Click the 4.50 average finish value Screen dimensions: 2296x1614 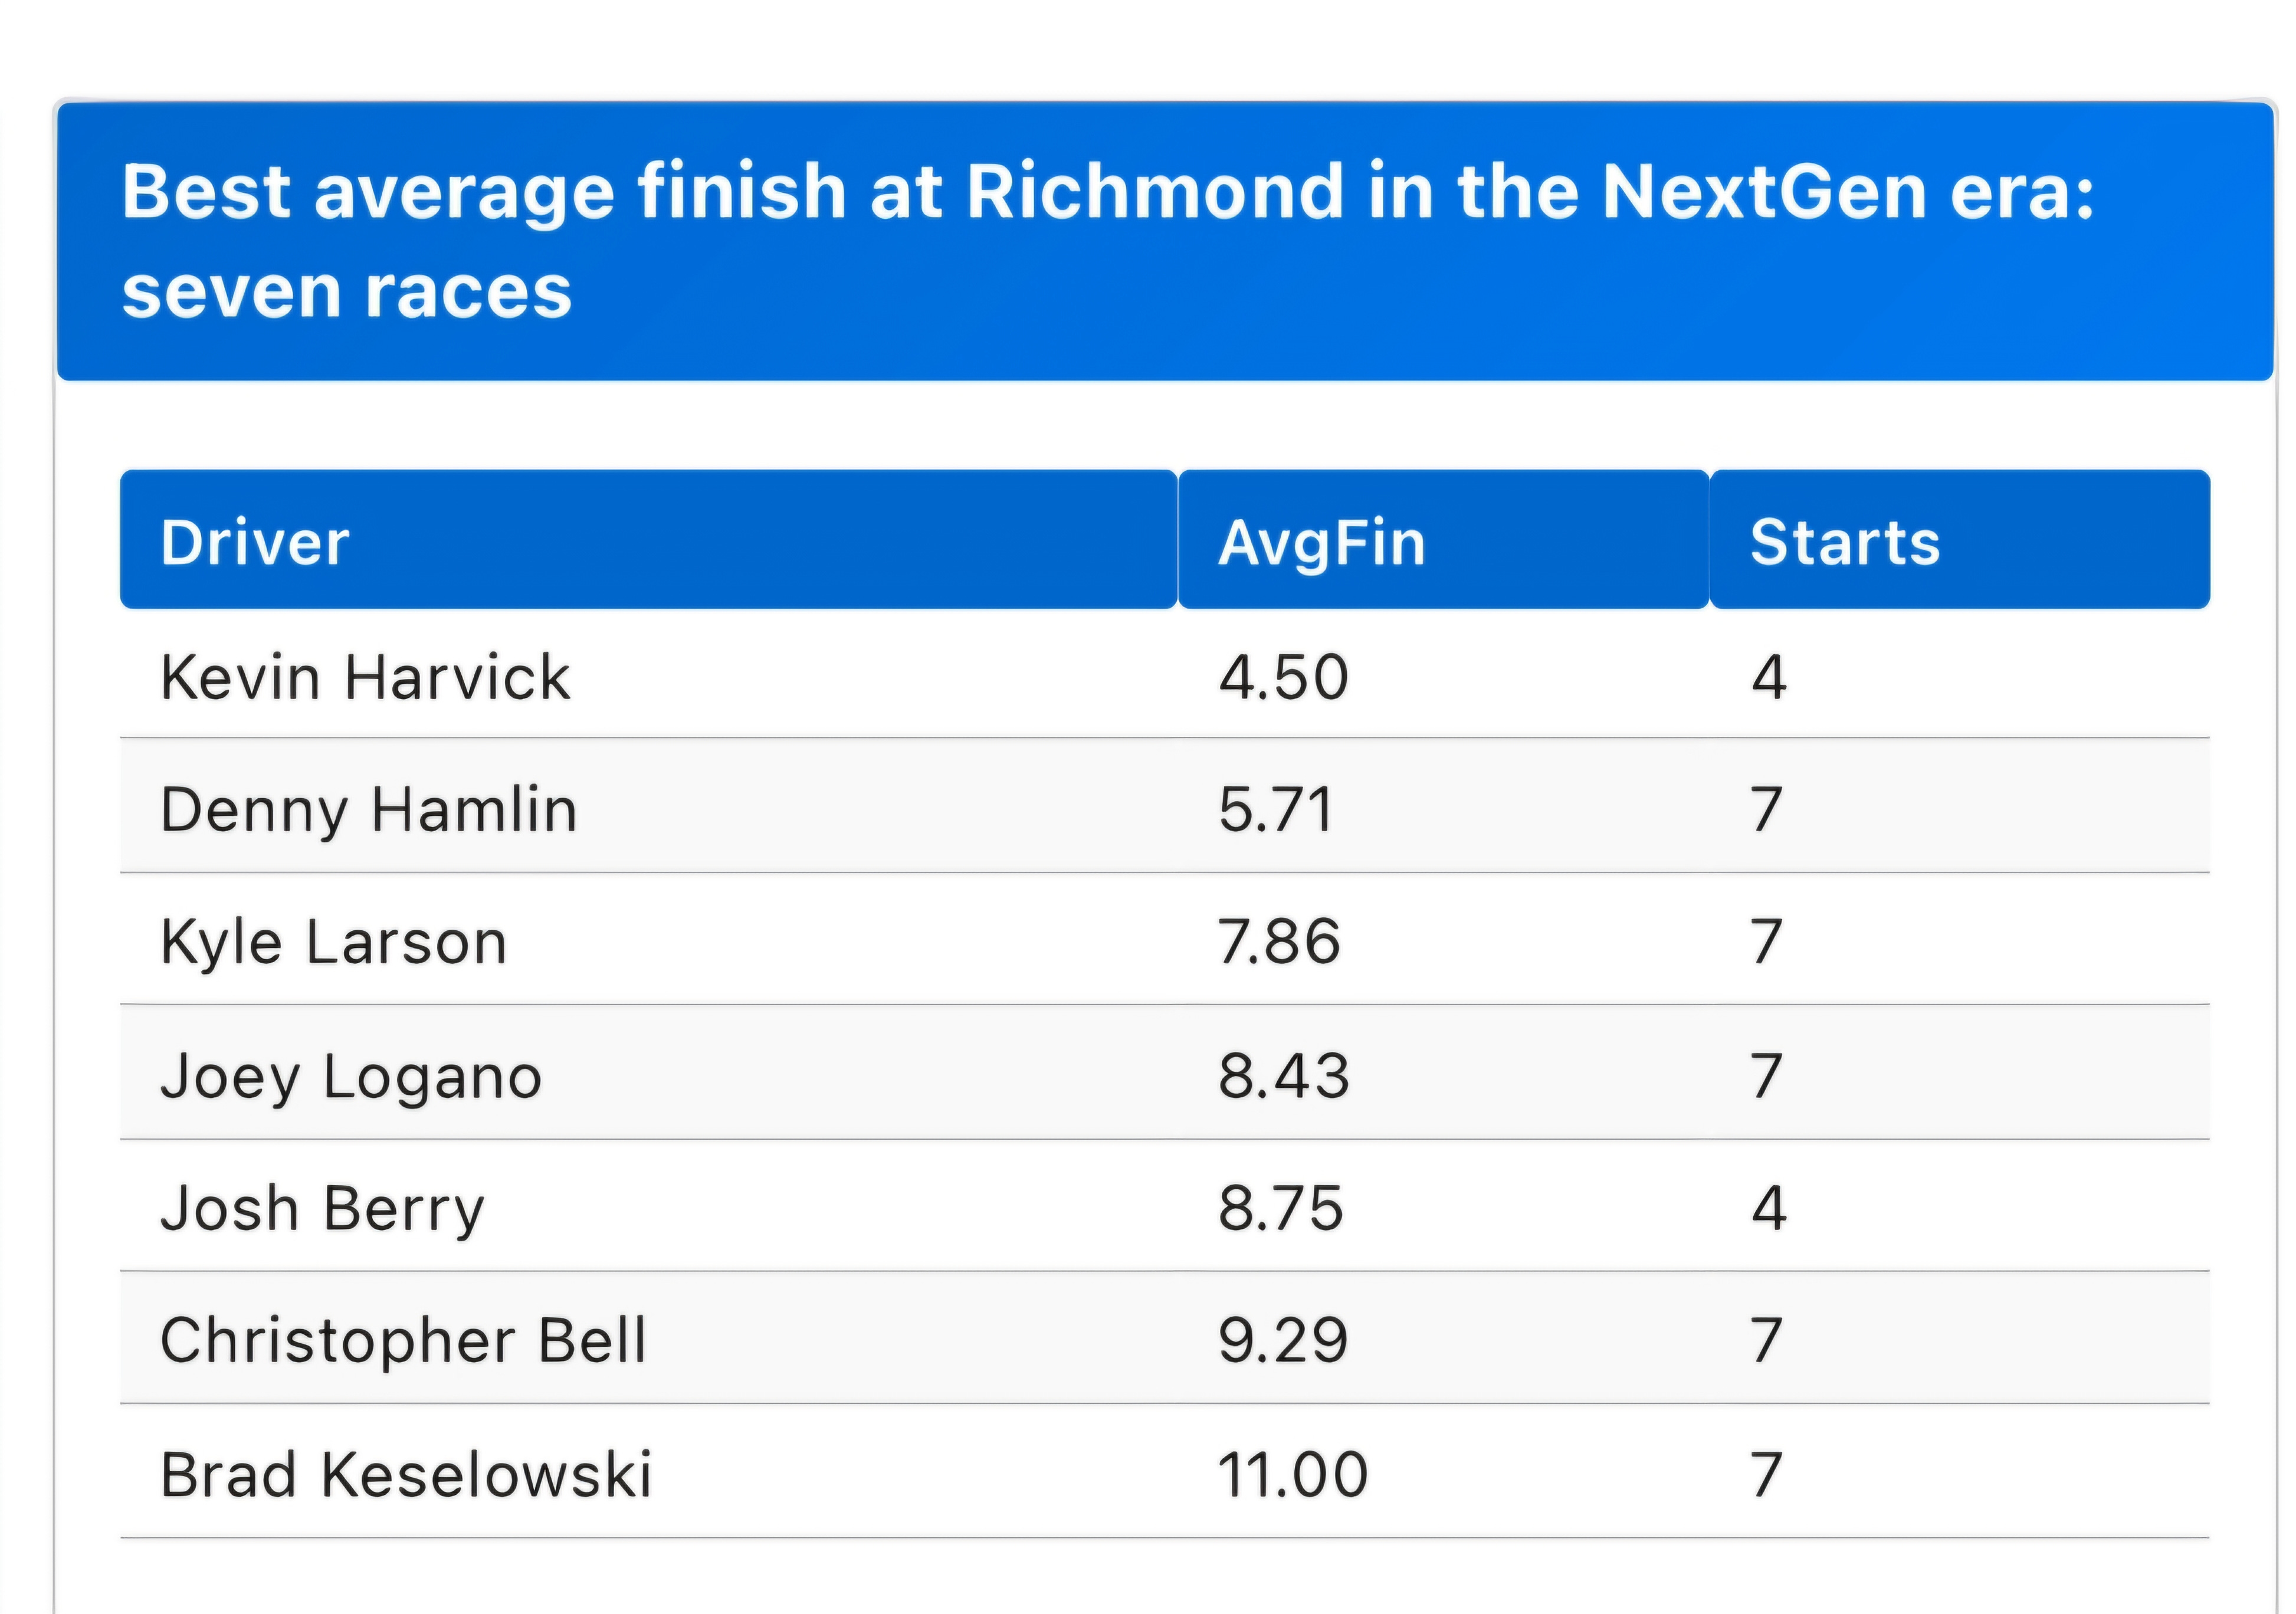(1283, 677)
